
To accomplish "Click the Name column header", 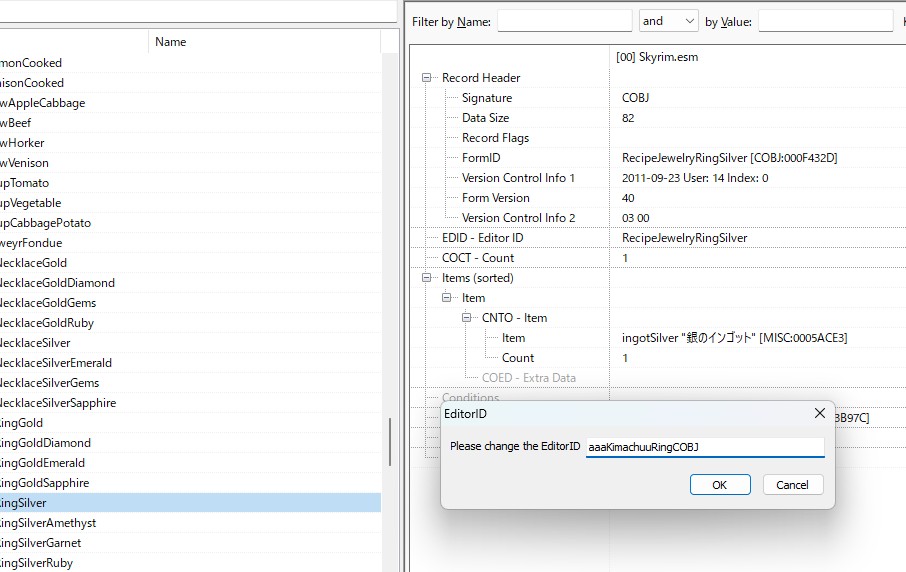I will (170, 42).
